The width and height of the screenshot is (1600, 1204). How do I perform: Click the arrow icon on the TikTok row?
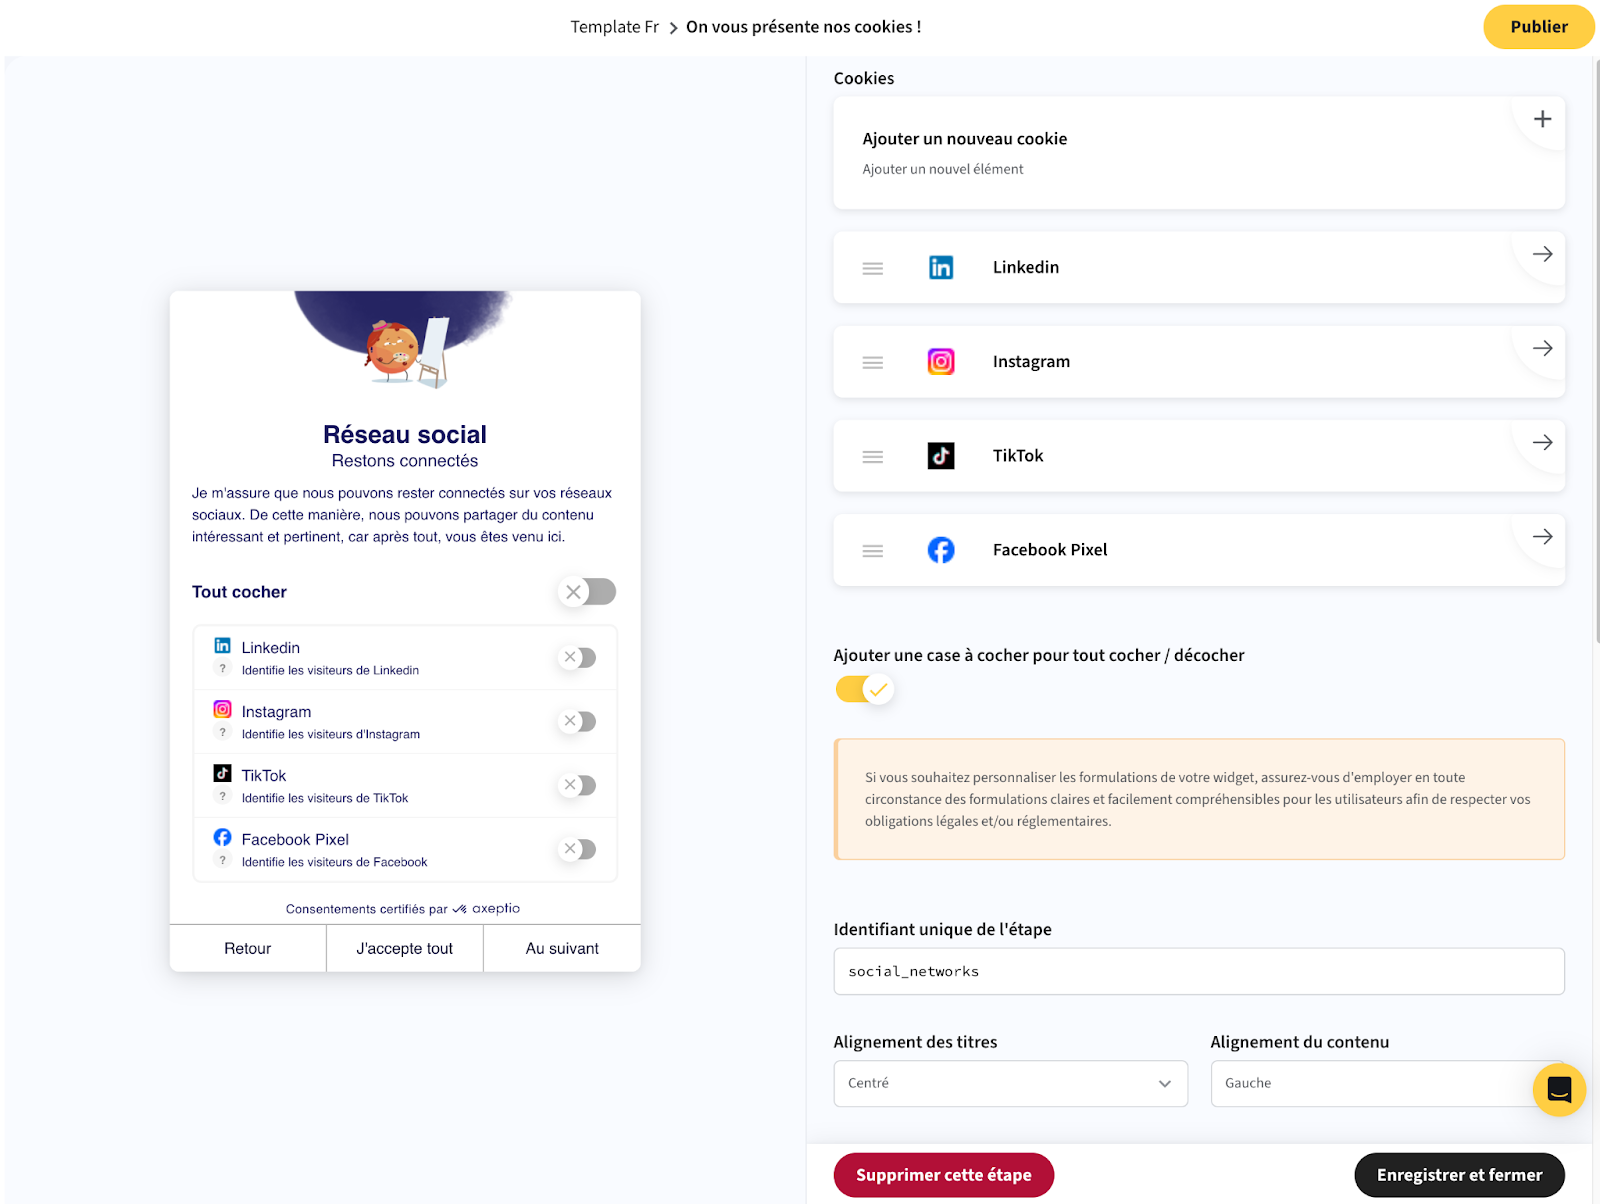point(1542,442)
